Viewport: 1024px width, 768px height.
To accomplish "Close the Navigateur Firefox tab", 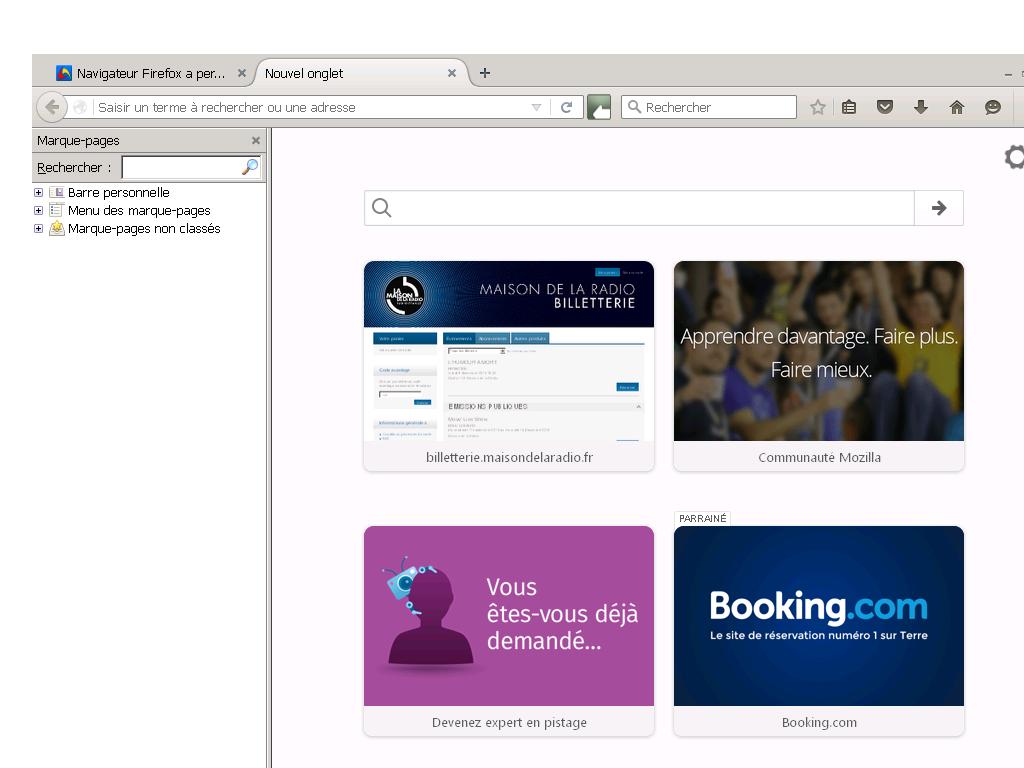I will coord(242,73).
